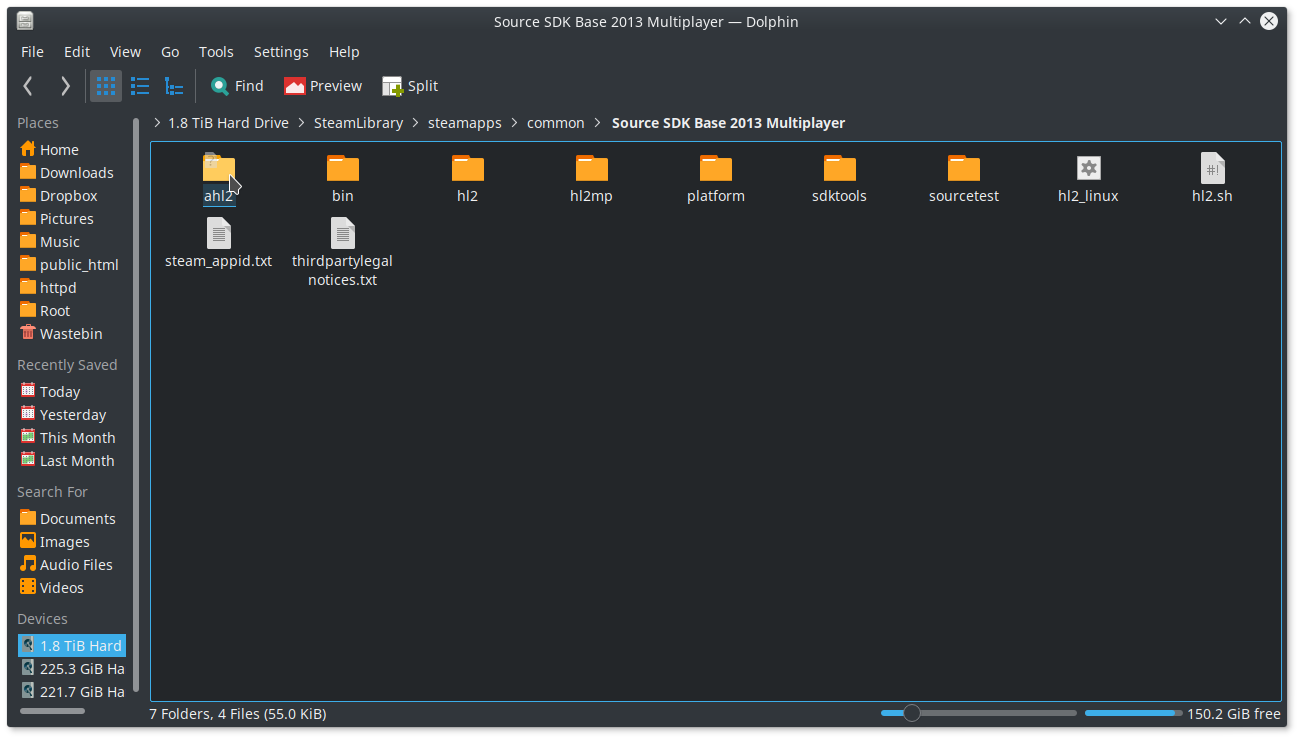
Task: Open the File menu
Action: 32,52
